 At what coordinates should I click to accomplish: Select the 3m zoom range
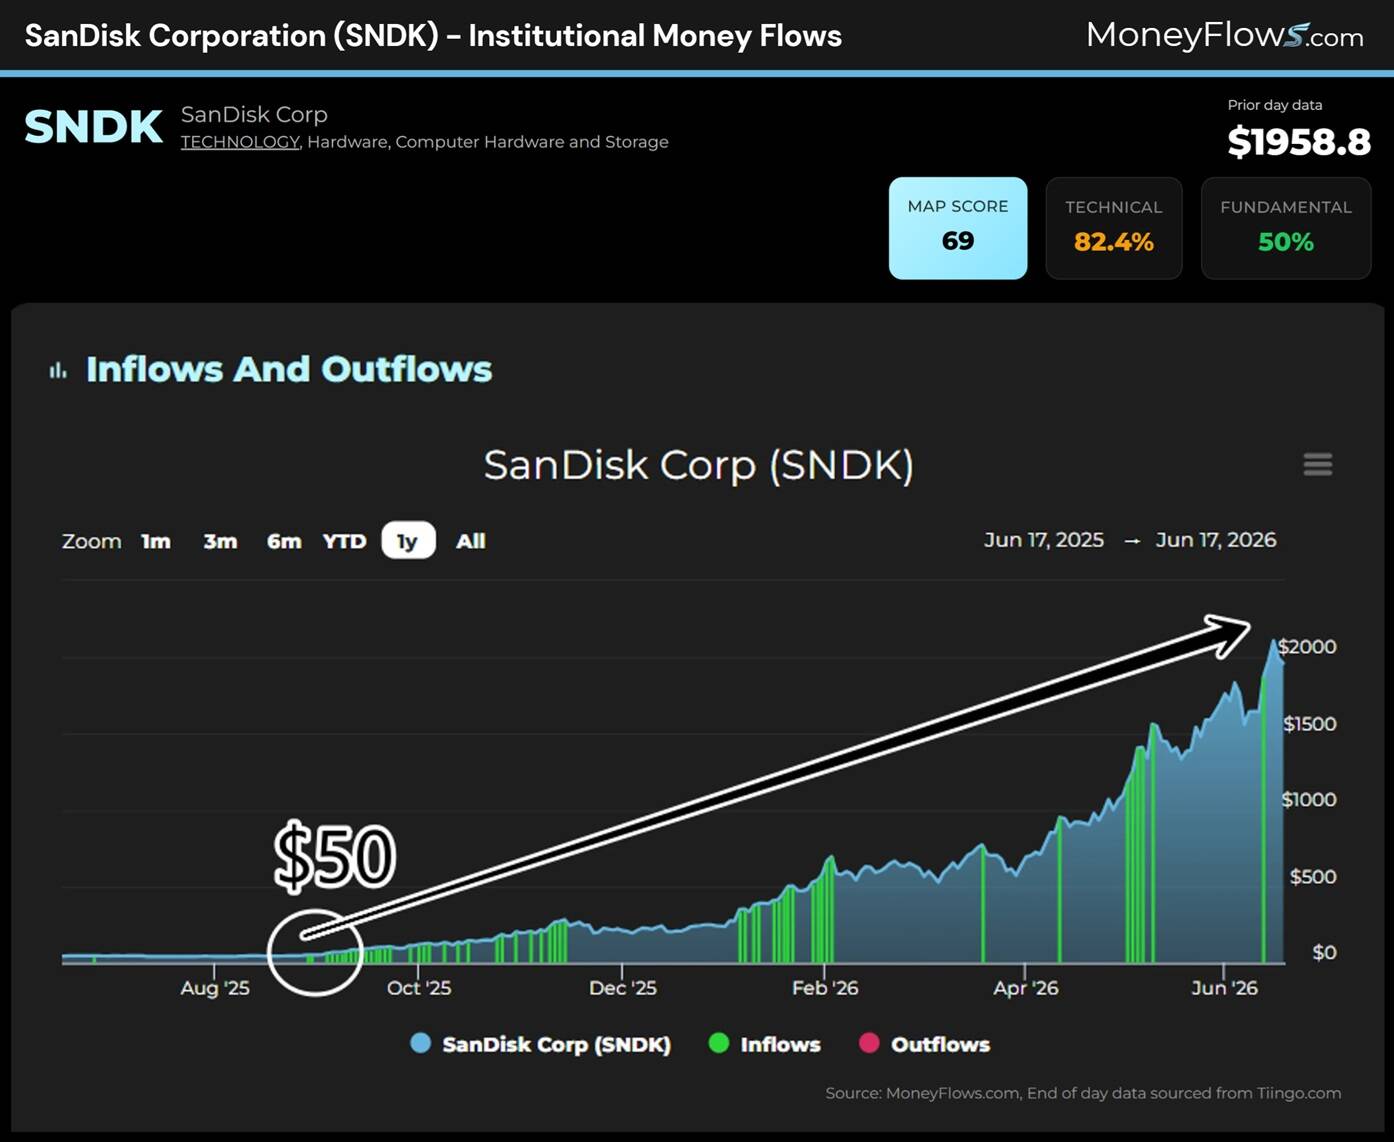click(x=220, y=541)
